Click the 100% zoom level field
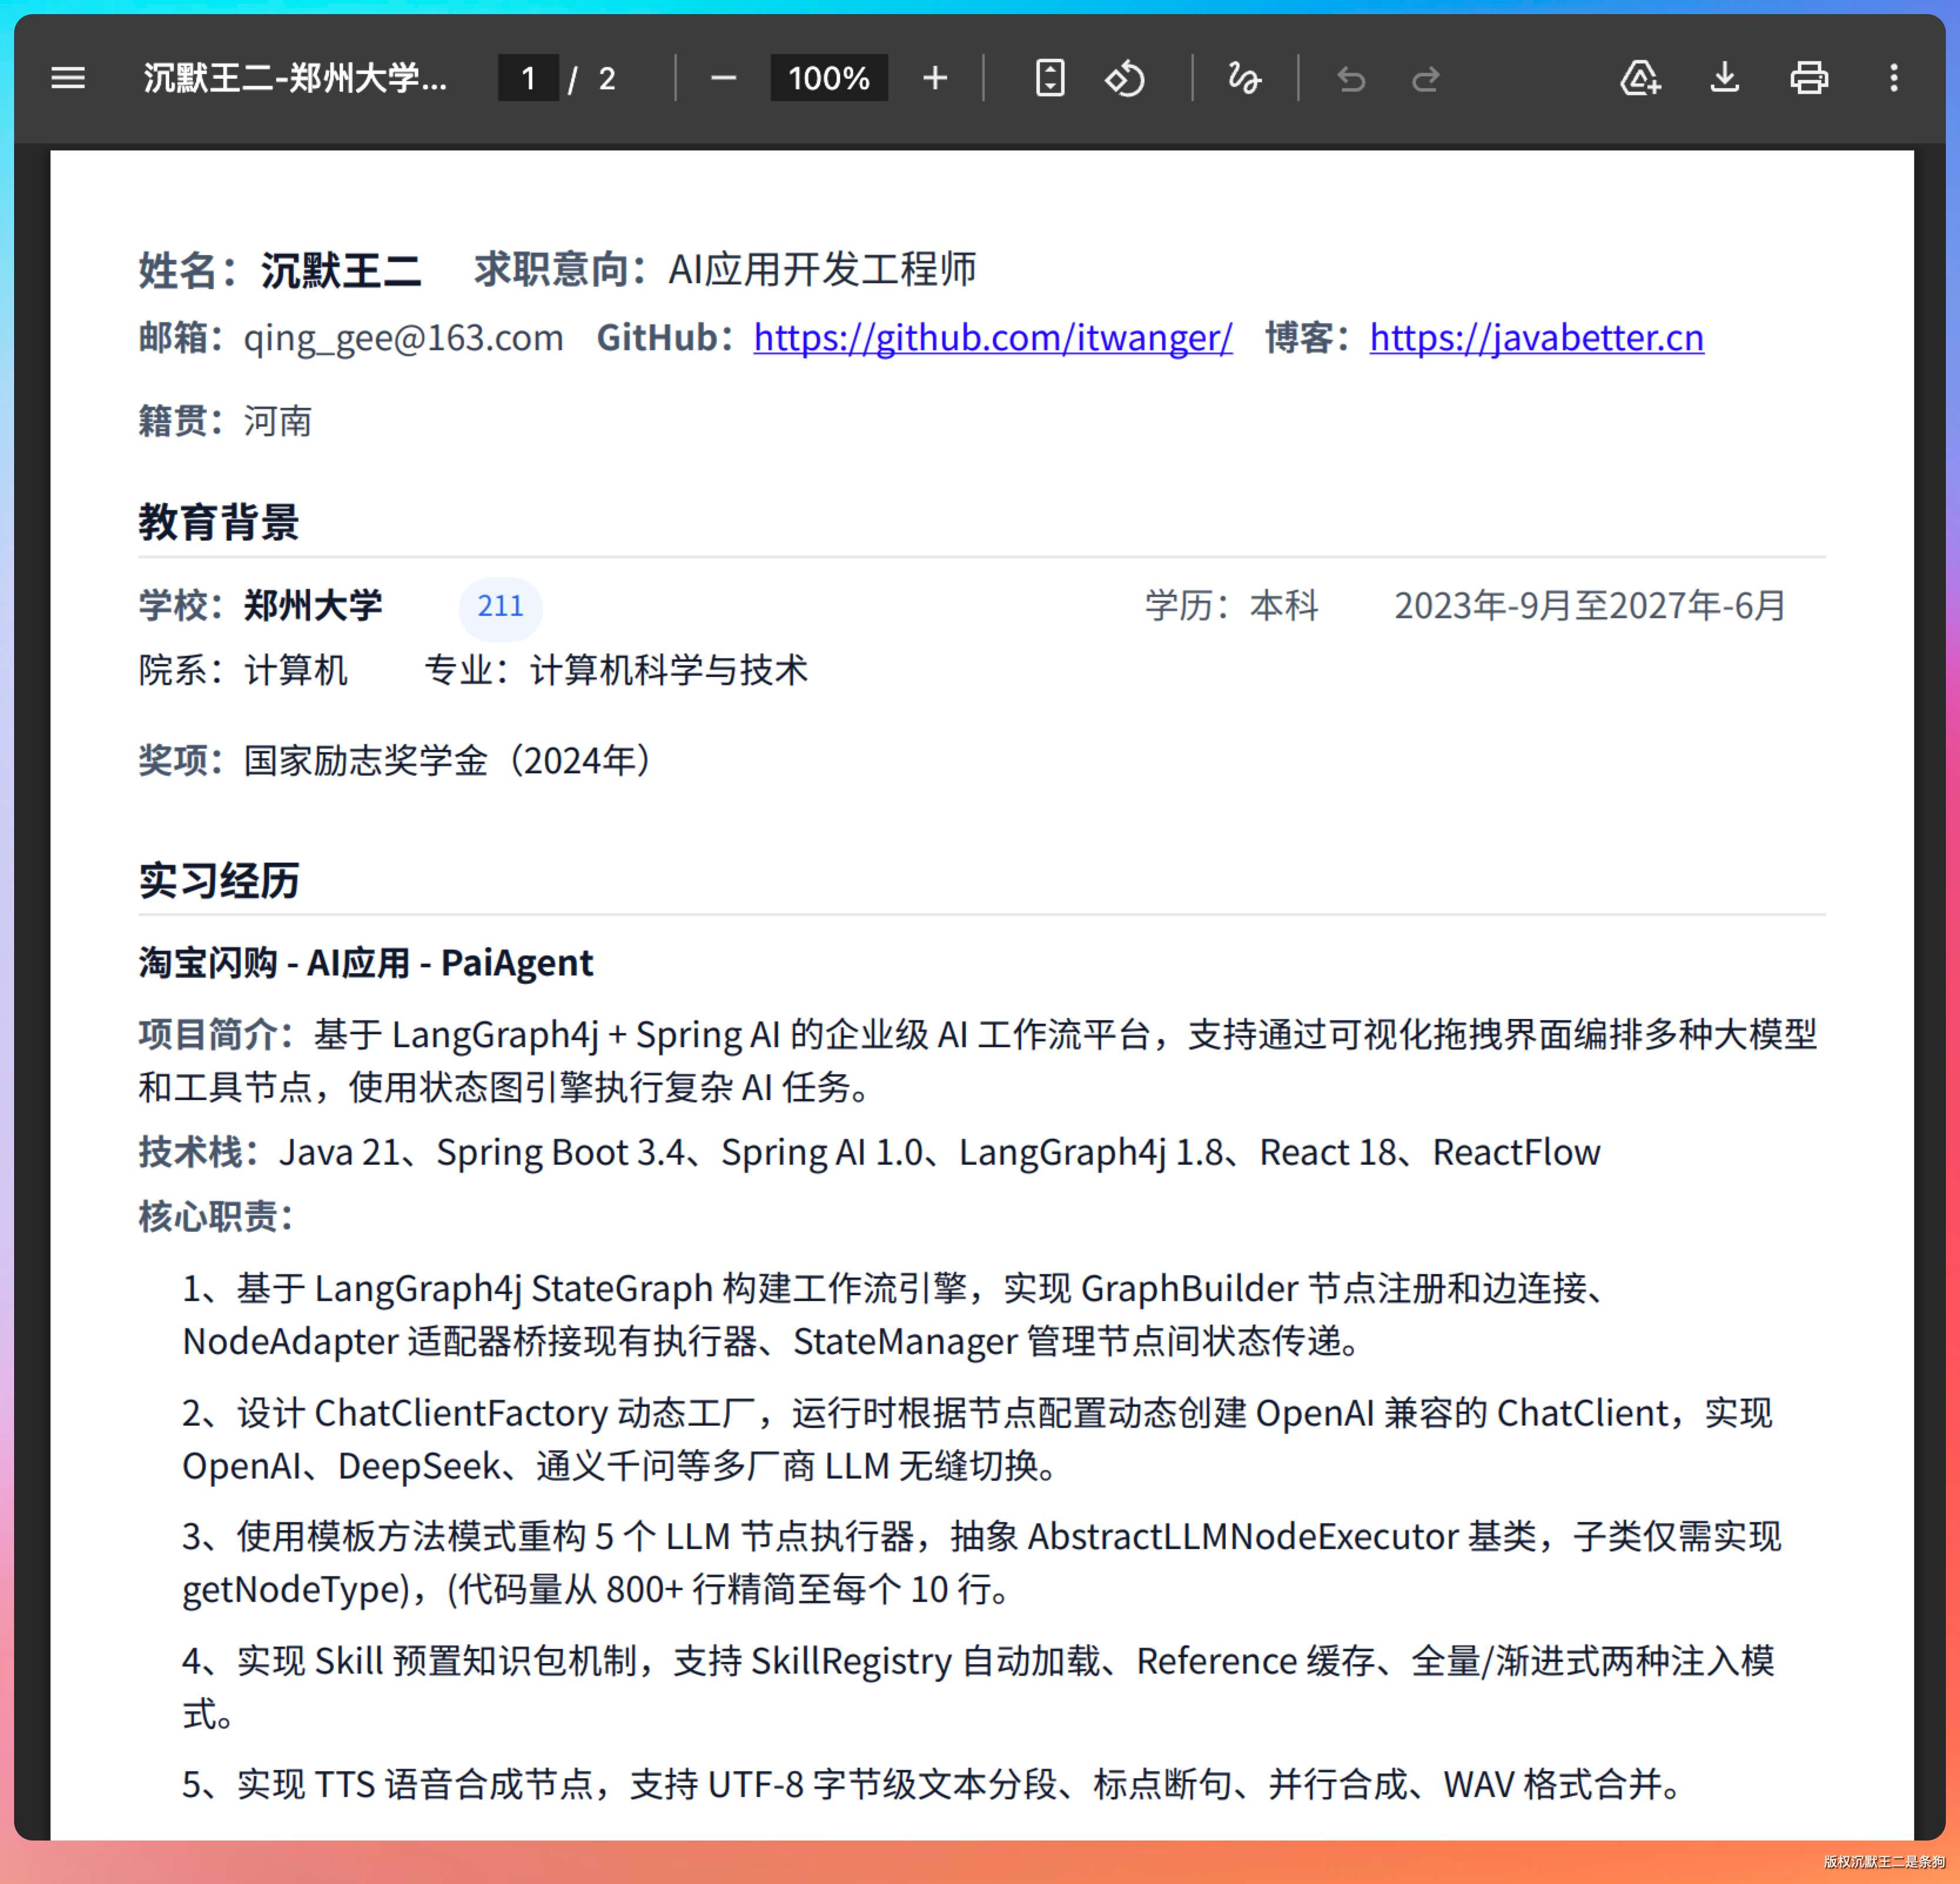The image size is (1960, 1884). pyautogui.click(x=828, y=78)
